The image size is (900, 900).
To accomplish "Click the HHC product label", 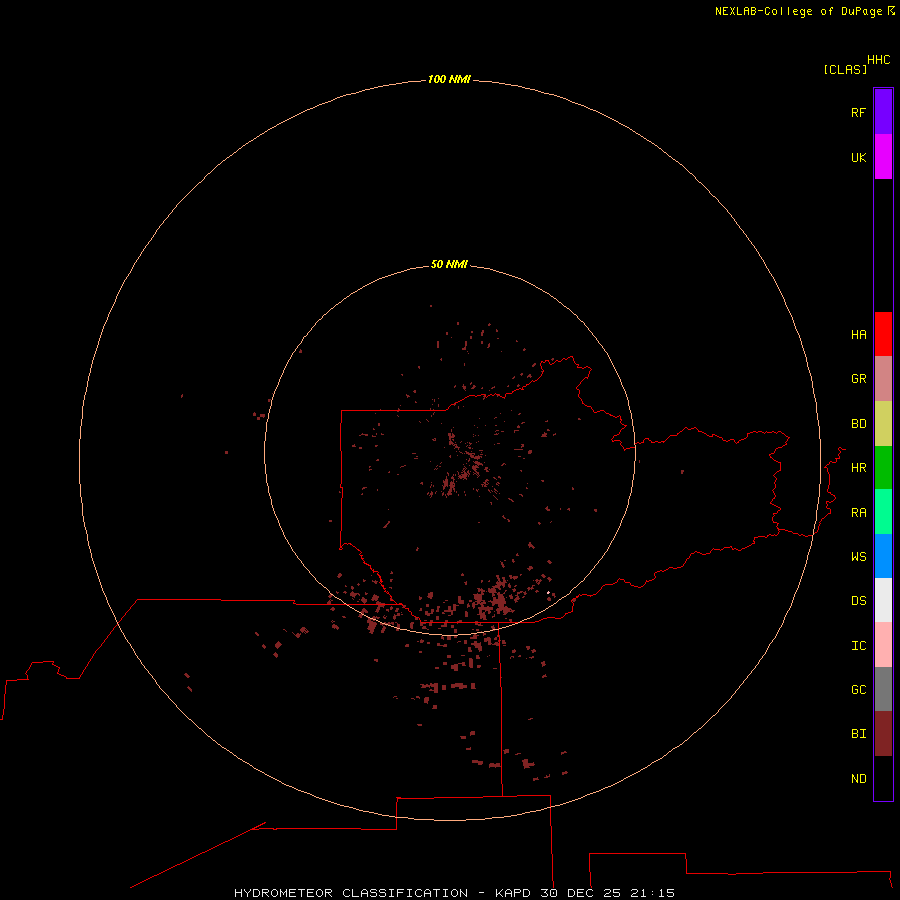I will pos(878,60).
